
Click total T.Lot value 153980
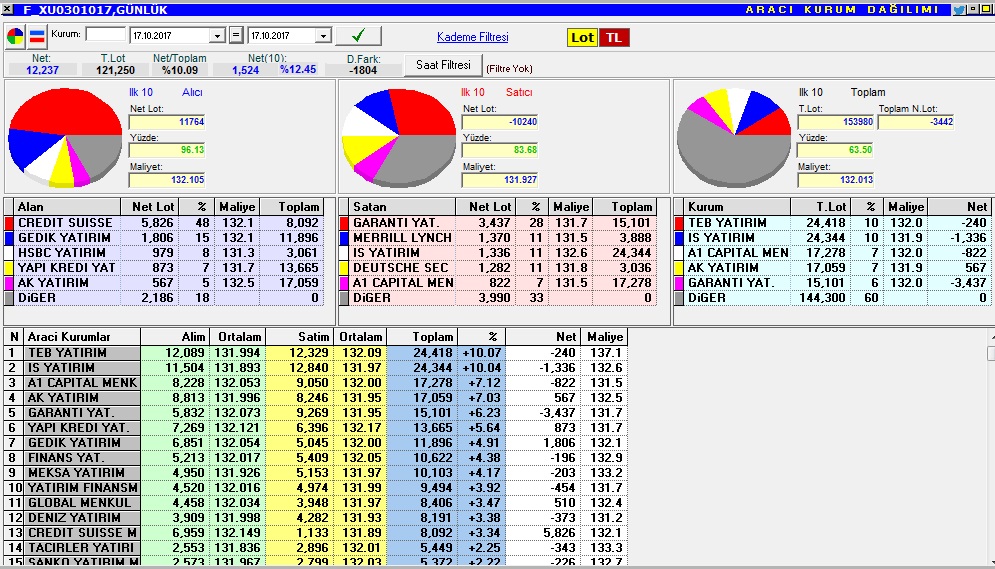pyautogui.click(x=836, y=122)
